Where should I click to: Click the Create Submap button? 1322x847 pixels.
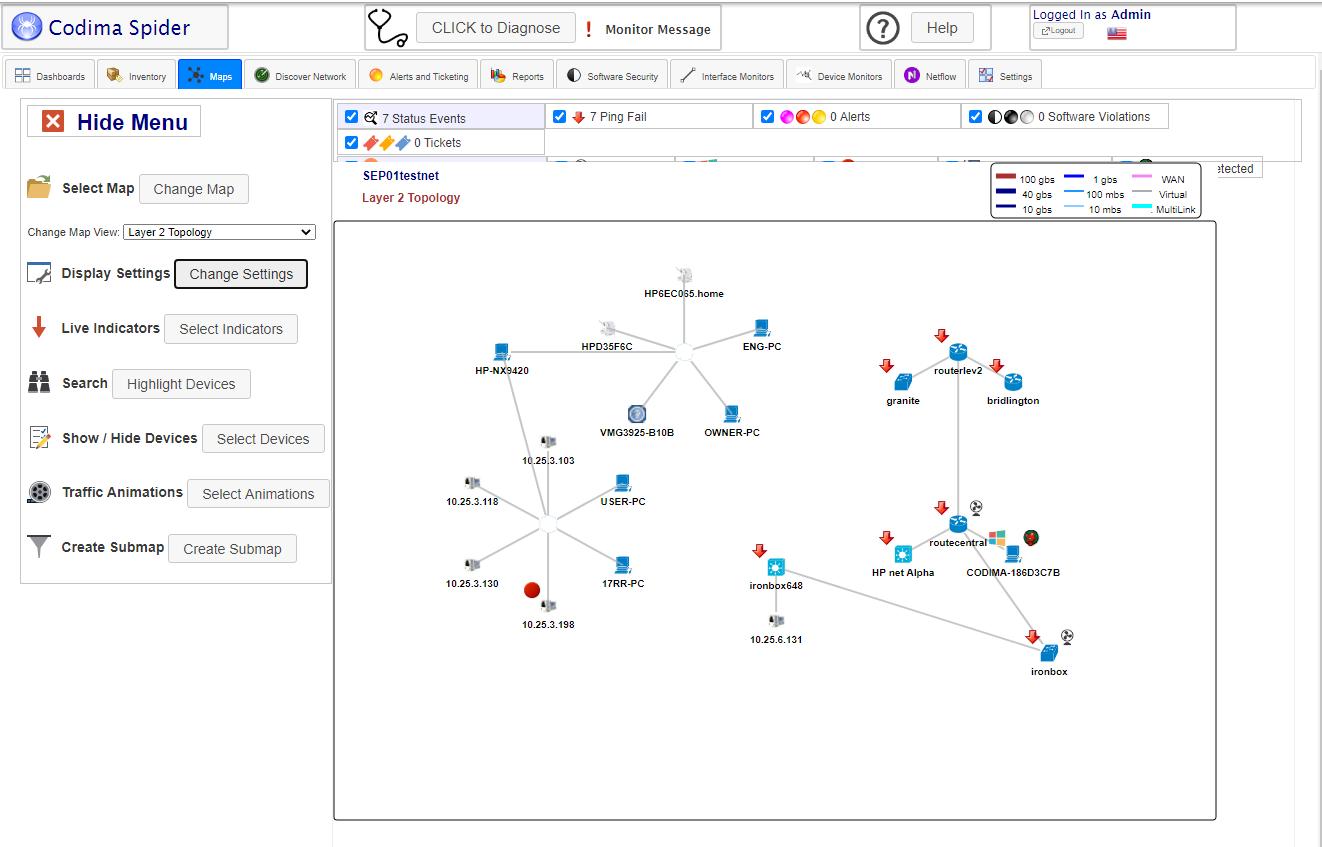tap(232, 549)
